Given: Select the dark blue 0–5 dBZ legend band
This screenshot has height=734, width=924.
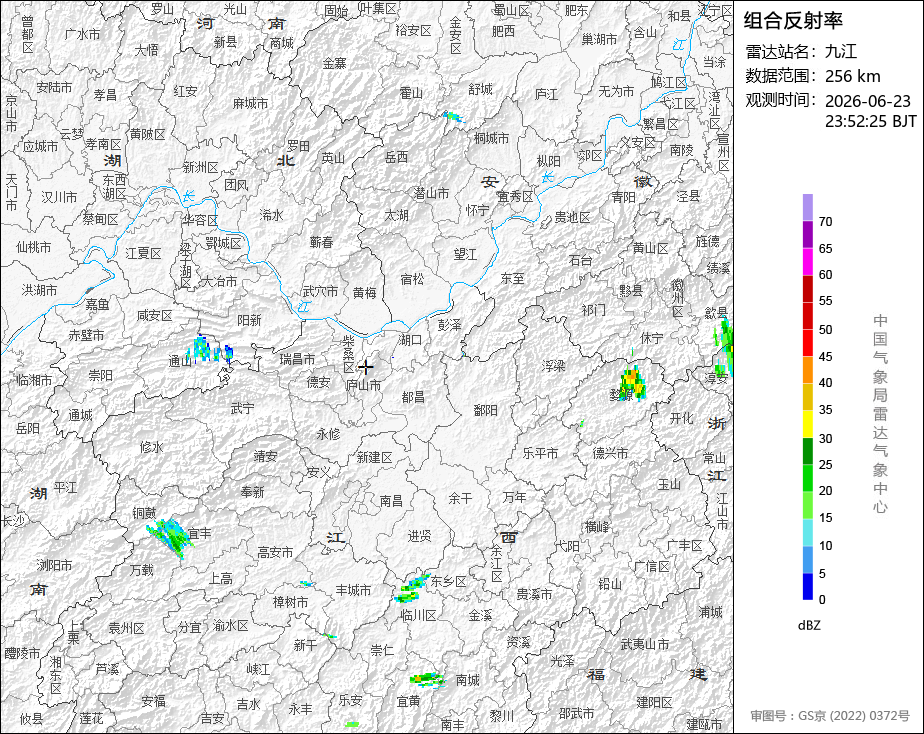Looking at the screenshot, I should pos(808,587).
